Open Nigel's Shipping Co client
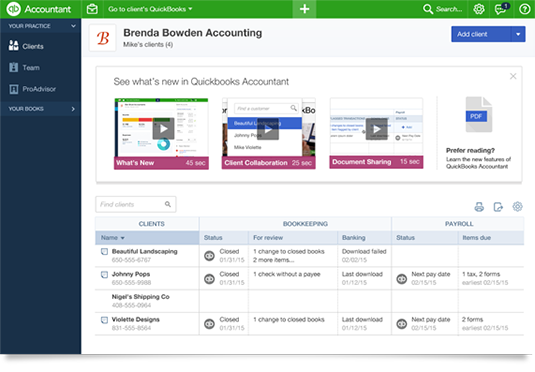The width and height of the screenshot is (535, 372). (141, 297)
